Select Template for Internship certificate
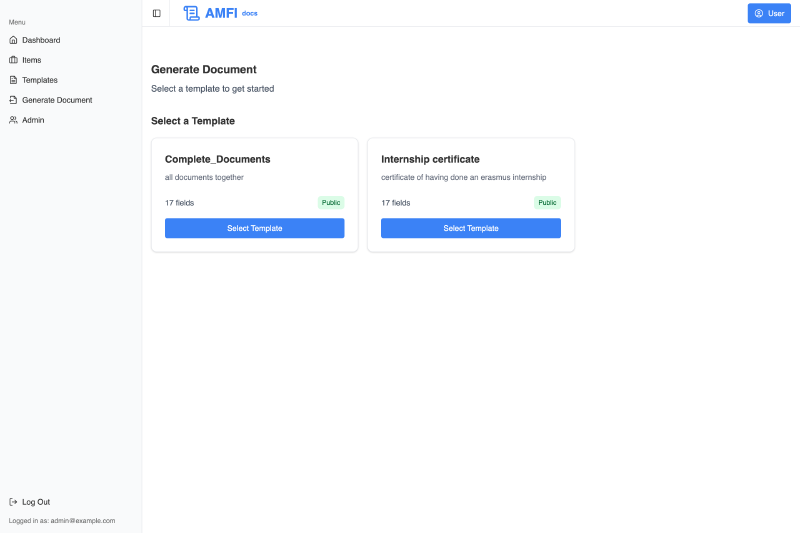 [x=470, y=228]
